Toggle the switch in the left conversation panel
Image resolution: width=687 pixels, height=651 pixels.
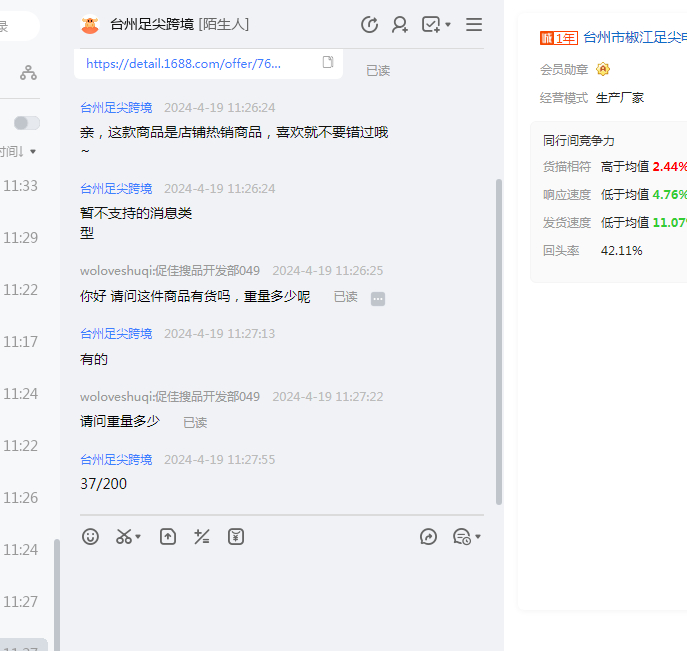27,123
